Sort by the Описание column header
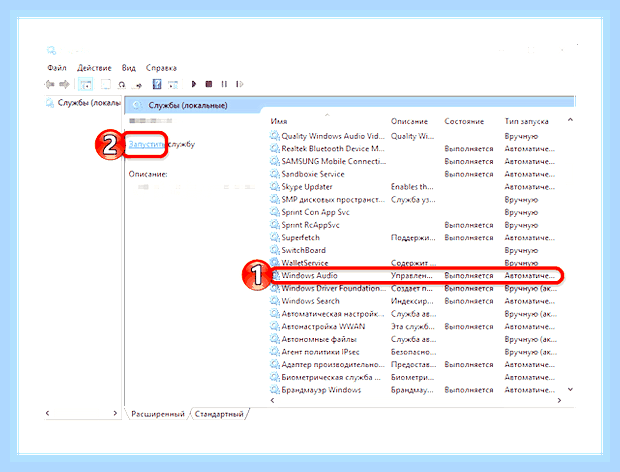 tap(409, 121)
